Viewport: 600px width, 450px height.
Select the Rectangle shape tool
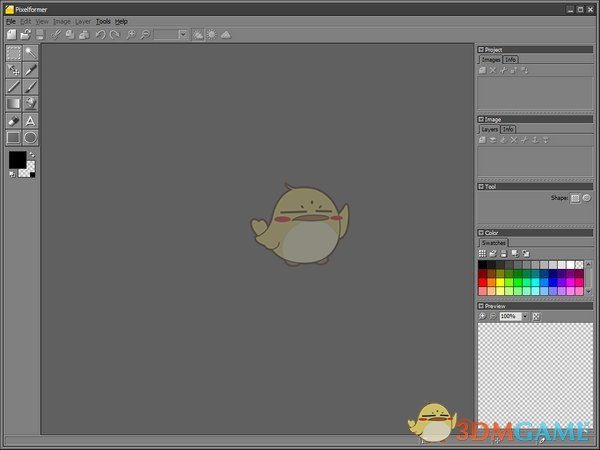pyautogui.click(x=13, y=138)
